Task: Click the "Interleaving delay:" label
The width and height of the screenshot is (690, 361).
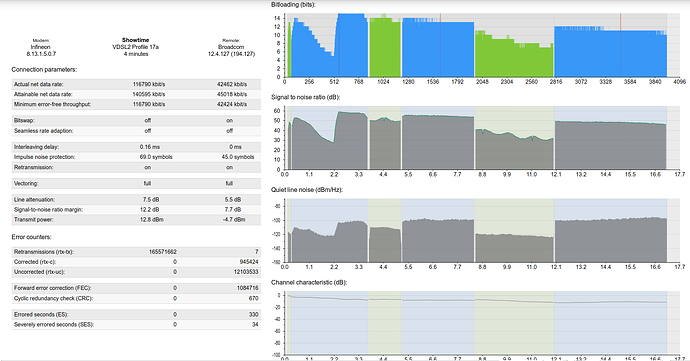Action: [36, 147]
